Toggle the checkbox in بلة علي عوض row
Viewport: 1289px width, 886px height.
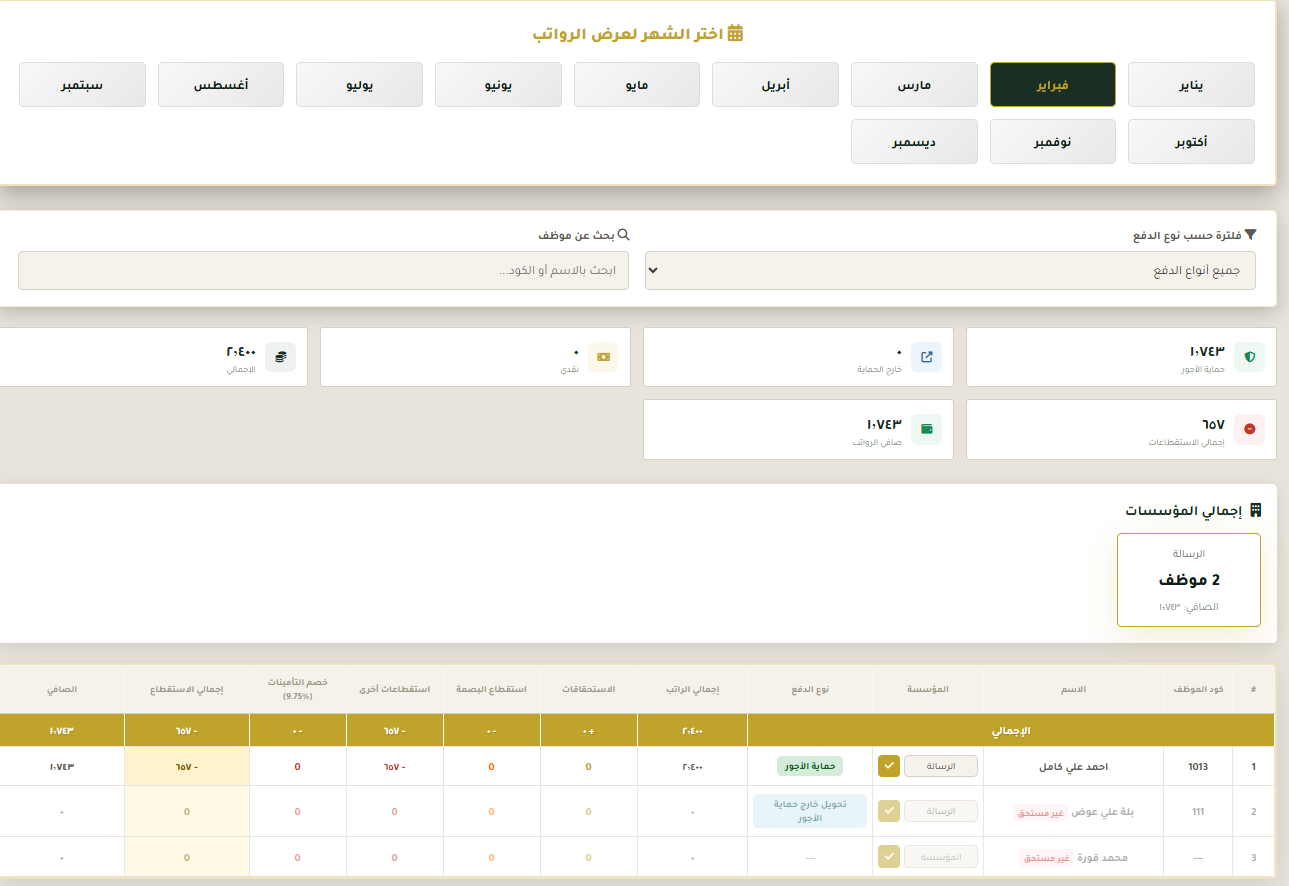[888, 811]
